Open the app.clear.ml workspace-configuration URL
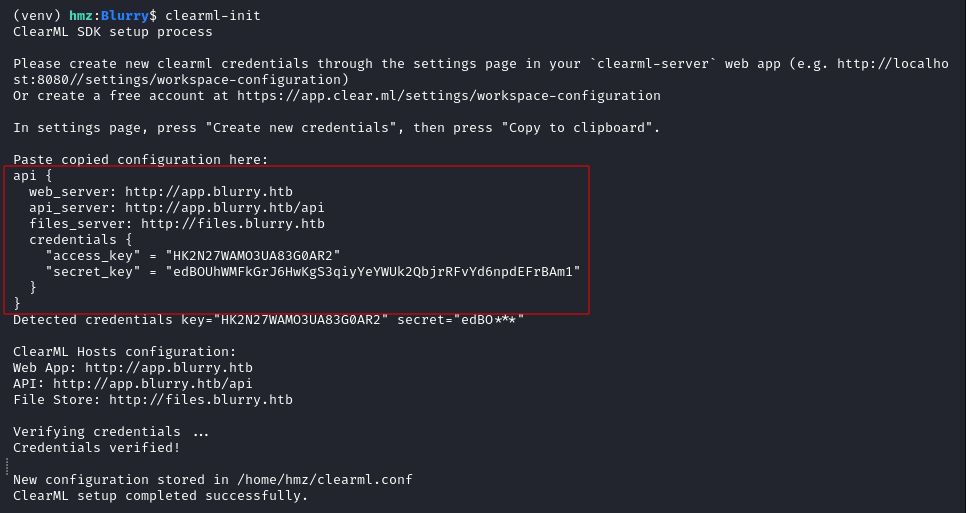The image size is (966, 513). pyautogui.click(x=448, y=95)
